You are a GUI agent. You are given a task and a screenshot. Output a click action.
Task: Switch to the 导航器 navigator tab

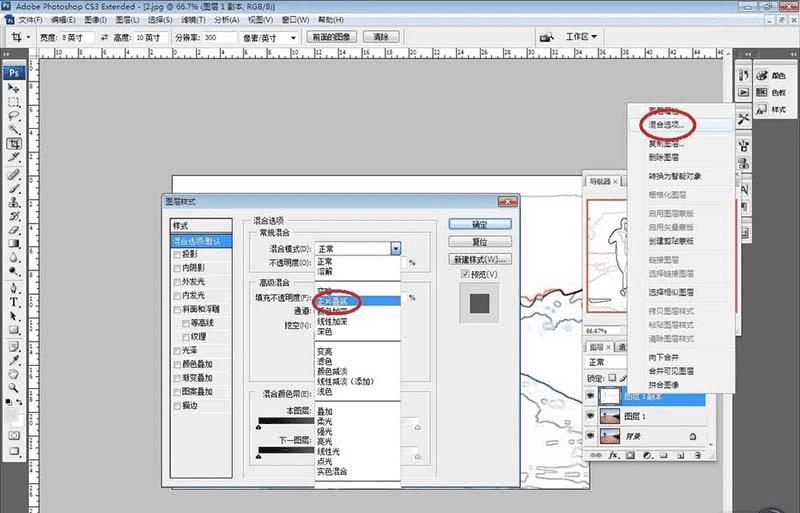point(603,181)
